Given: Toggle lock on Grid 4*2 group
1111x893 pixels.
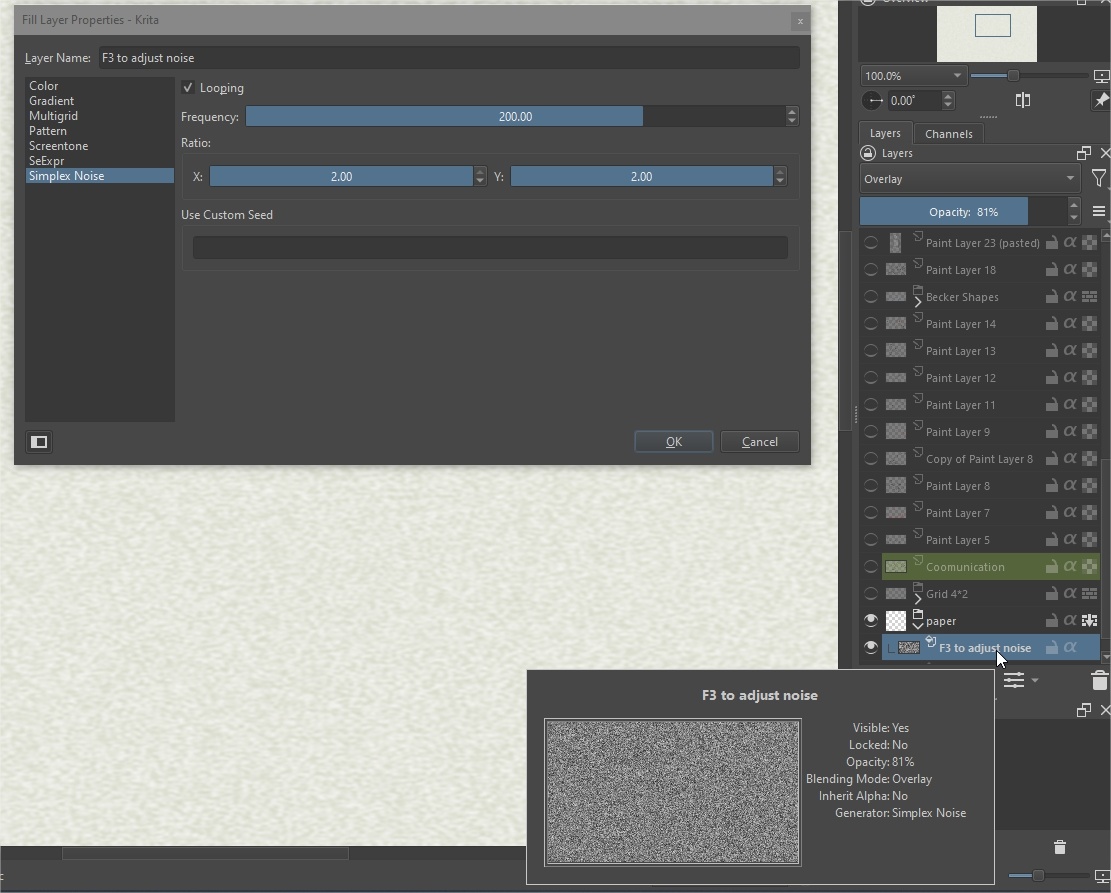Looking at the screenshot, I should tap(1052, 594).
